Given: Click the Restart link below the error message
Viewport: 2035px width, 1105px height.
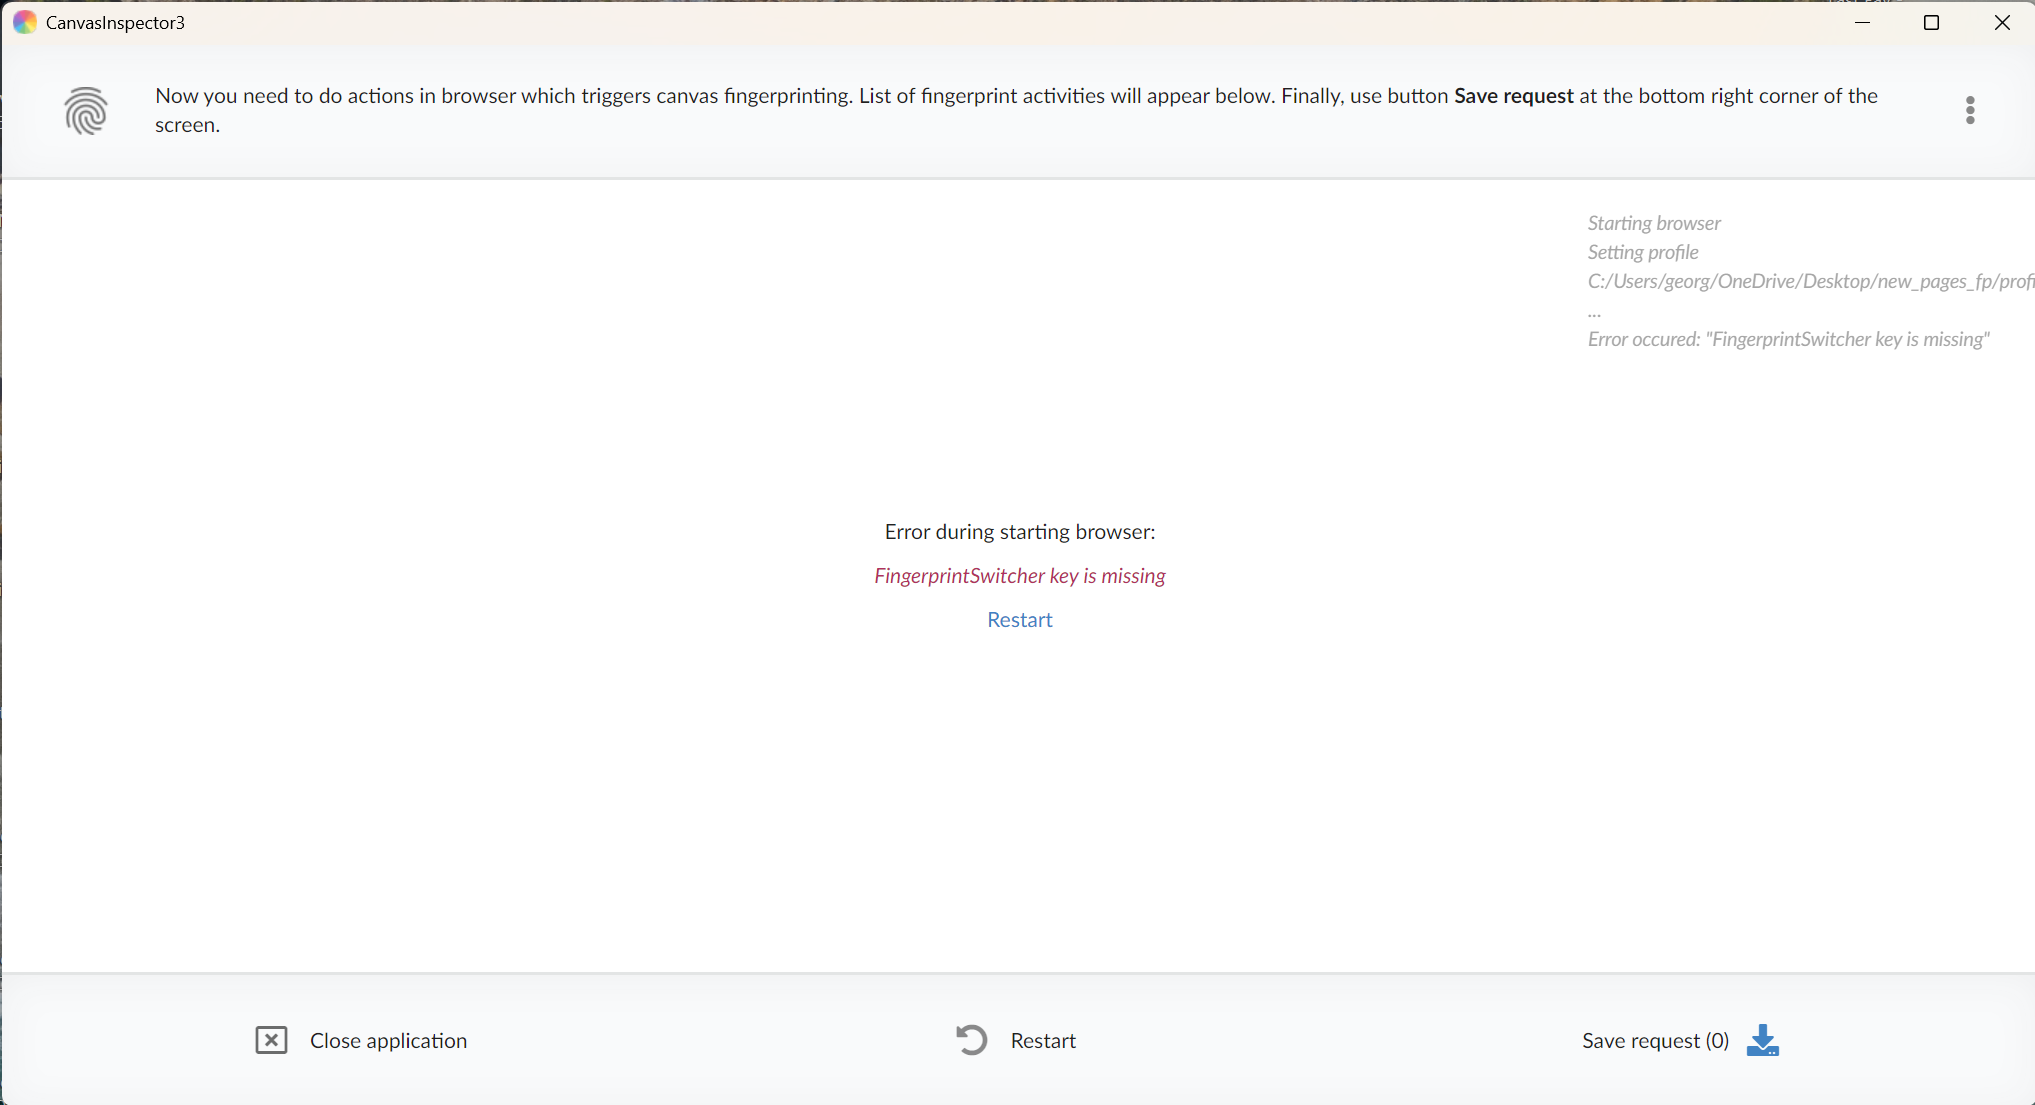Looking at the screenshot, I should coord(1019,619).
